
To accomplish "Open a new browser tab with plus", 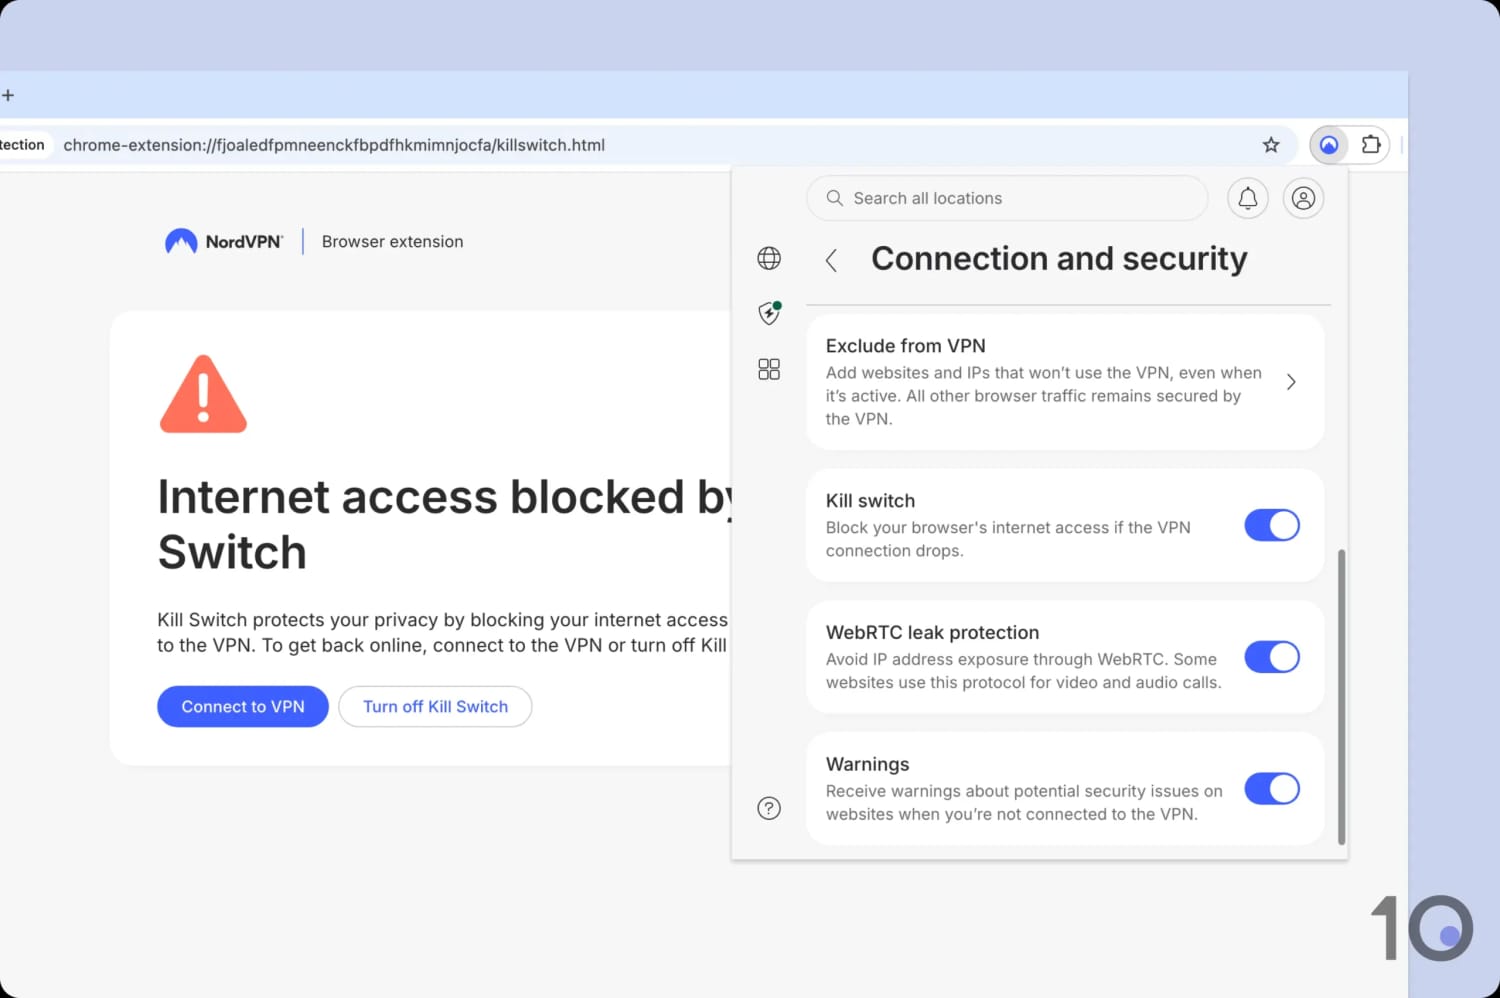I will (x=8, y=95).
